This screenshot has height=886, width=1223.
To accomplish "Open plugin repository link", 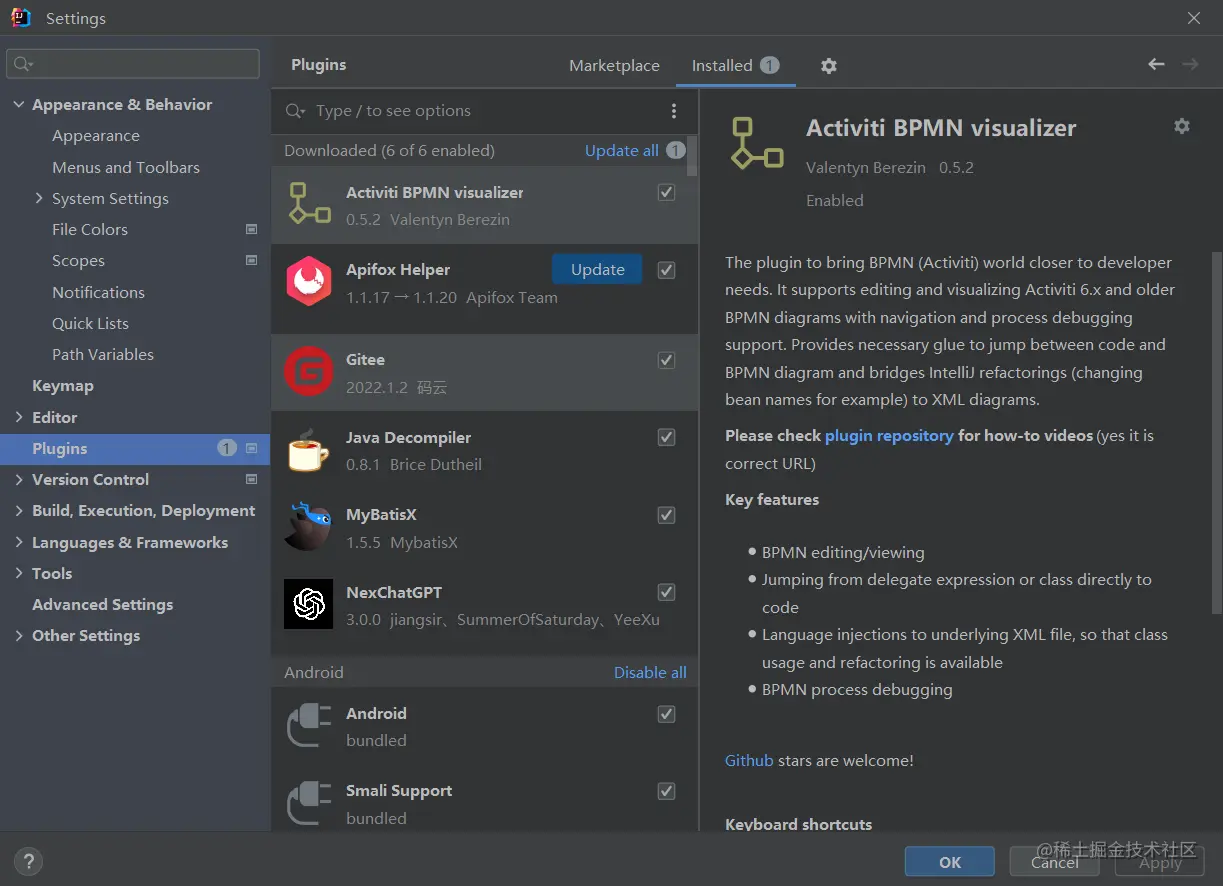I will coord(889,435).
